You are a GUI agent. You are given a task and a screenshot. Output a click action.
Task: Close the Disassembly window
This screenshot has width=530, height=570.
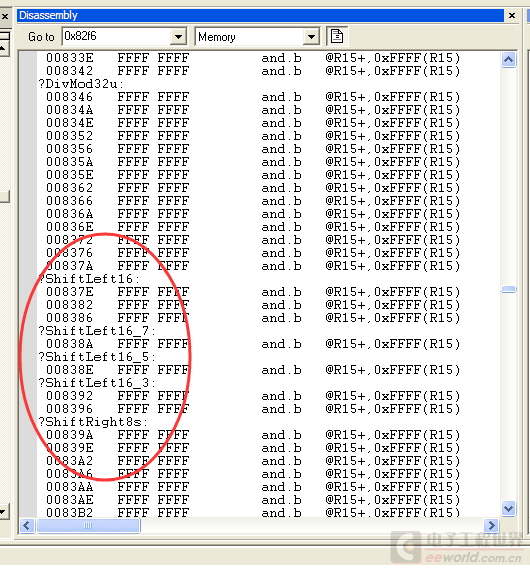(512, 16)
